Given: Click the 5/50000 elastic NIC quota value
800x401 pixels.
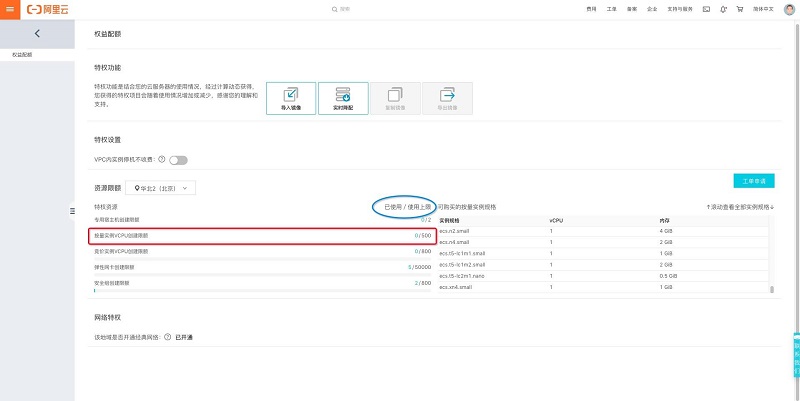Looking at the screenshot, I should click(x=419, y=267).
